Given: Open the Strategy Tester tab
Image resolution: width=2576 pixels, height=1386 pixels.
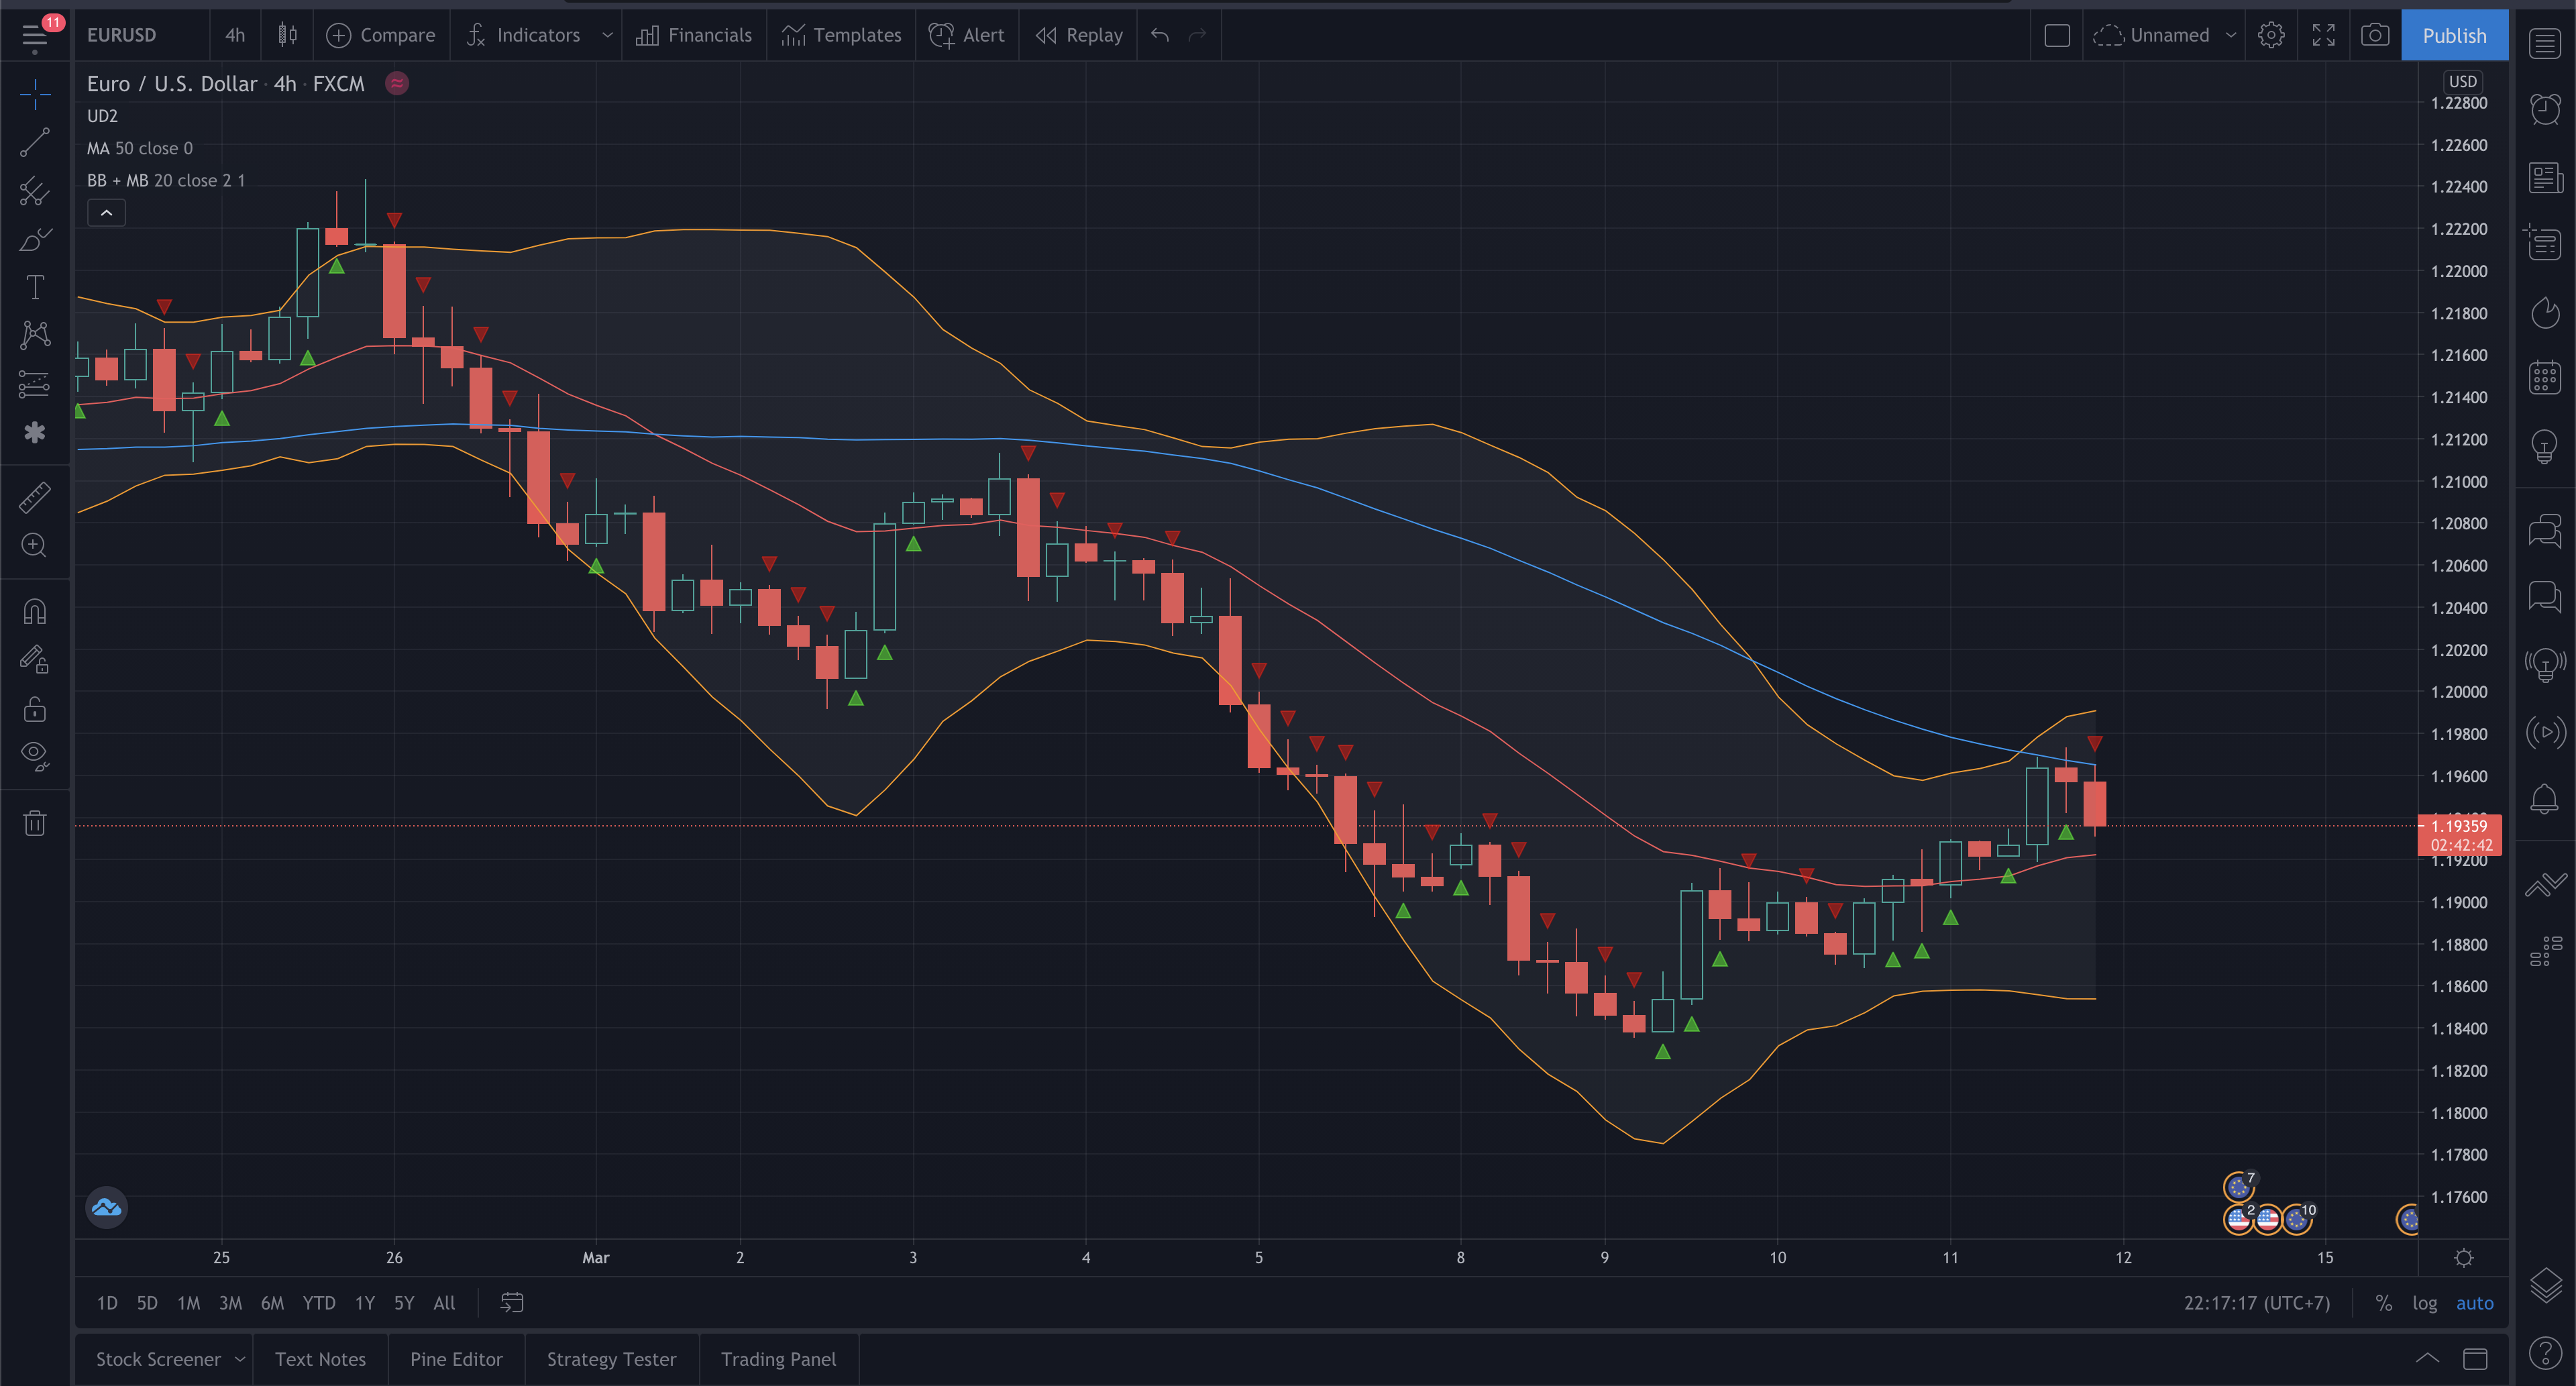Looking at the screenshot, I should pyautogui.click(x=611, y=1359).
